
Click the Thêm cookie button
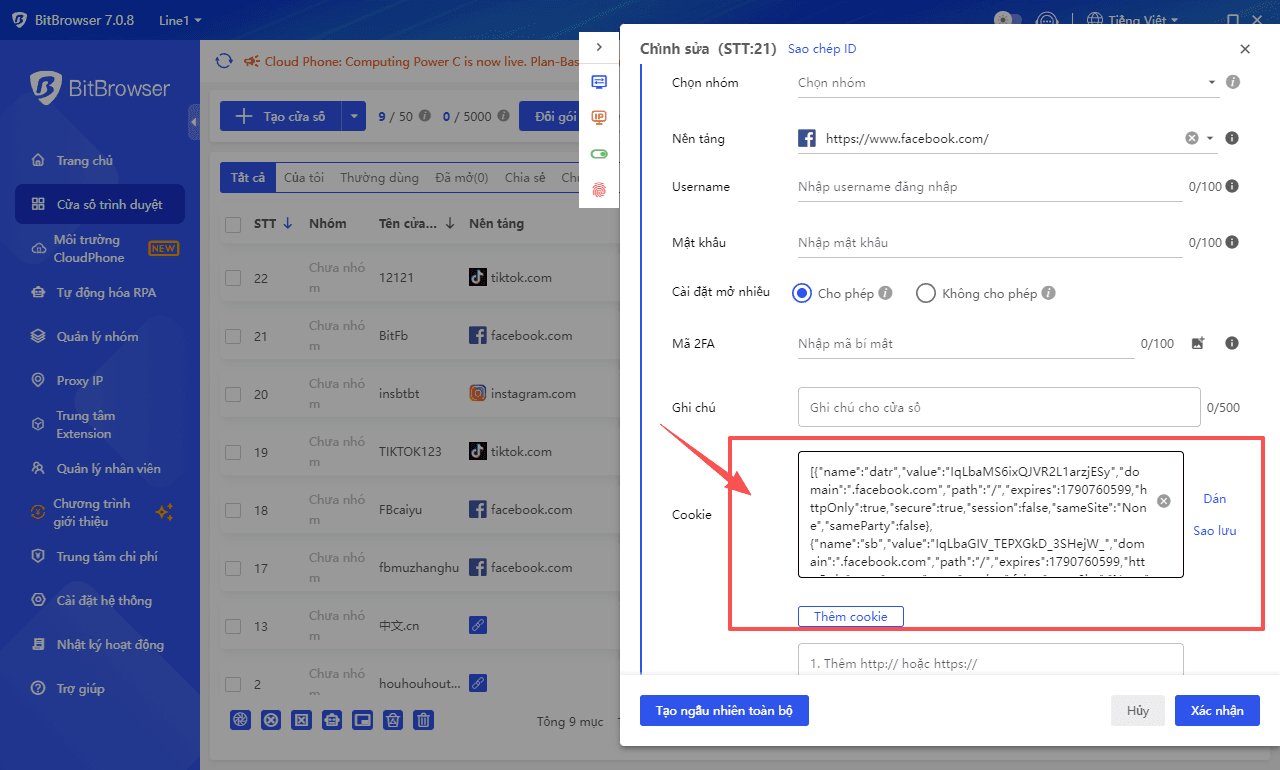tap(850, 616)
